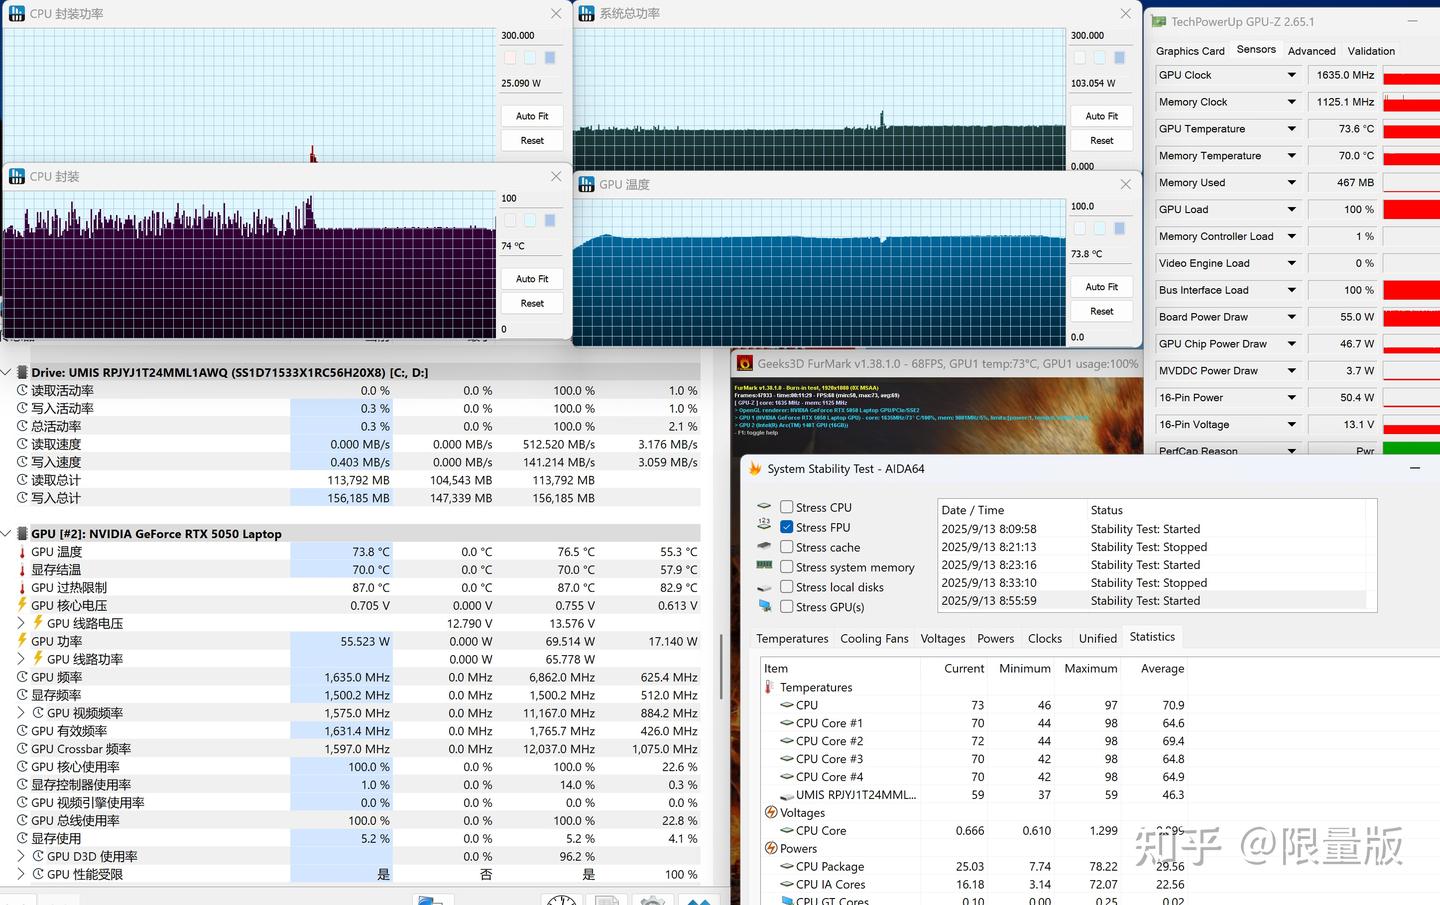Viewport: 1440px width, 905px height.
Task: Collapse the Drive UMIS sensor group
Action: point(6,372)
